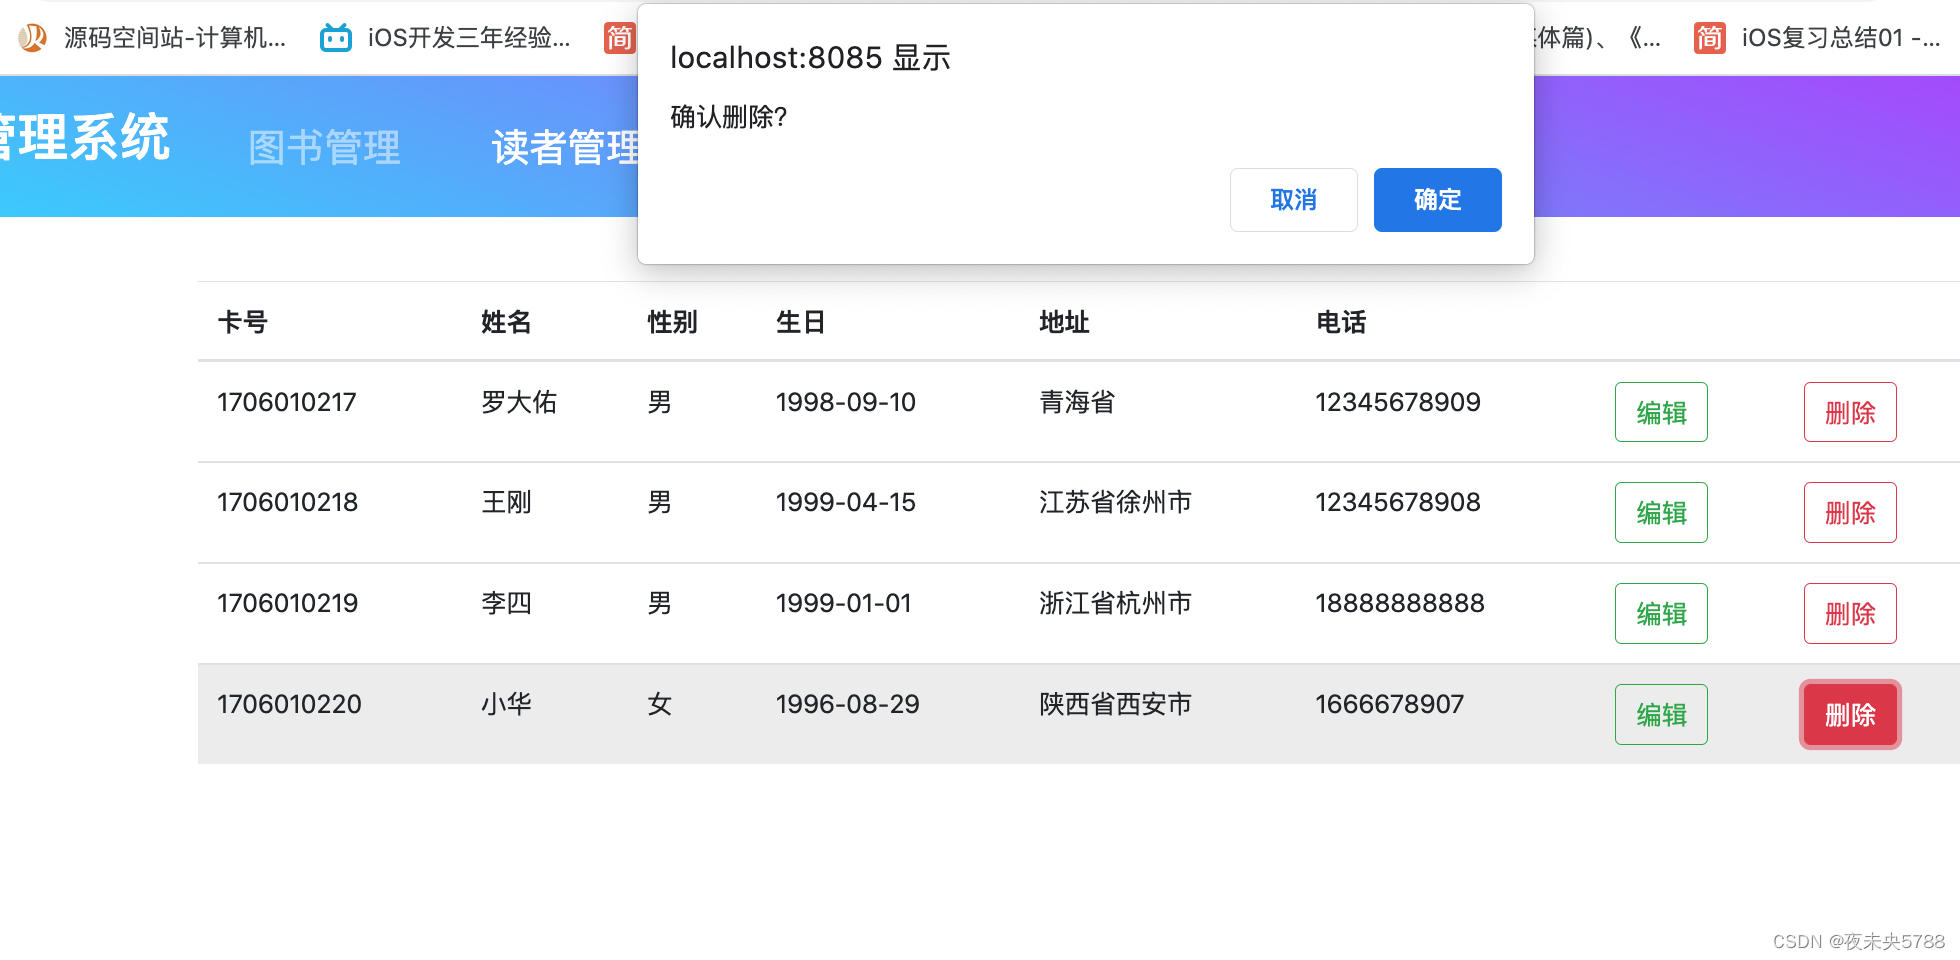Click the 源码空间站 bookmark favicon

pyautogui.click(x=33, y=37)
